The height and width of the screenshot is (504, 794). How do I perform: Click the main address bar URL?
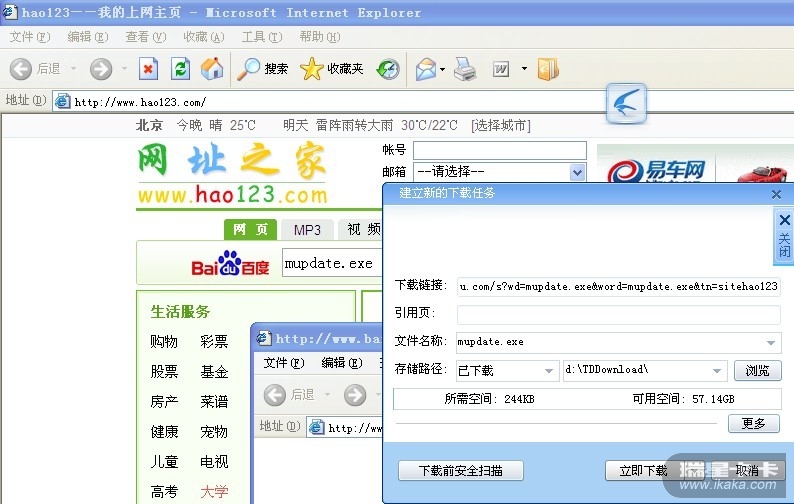tap(140, 102)
